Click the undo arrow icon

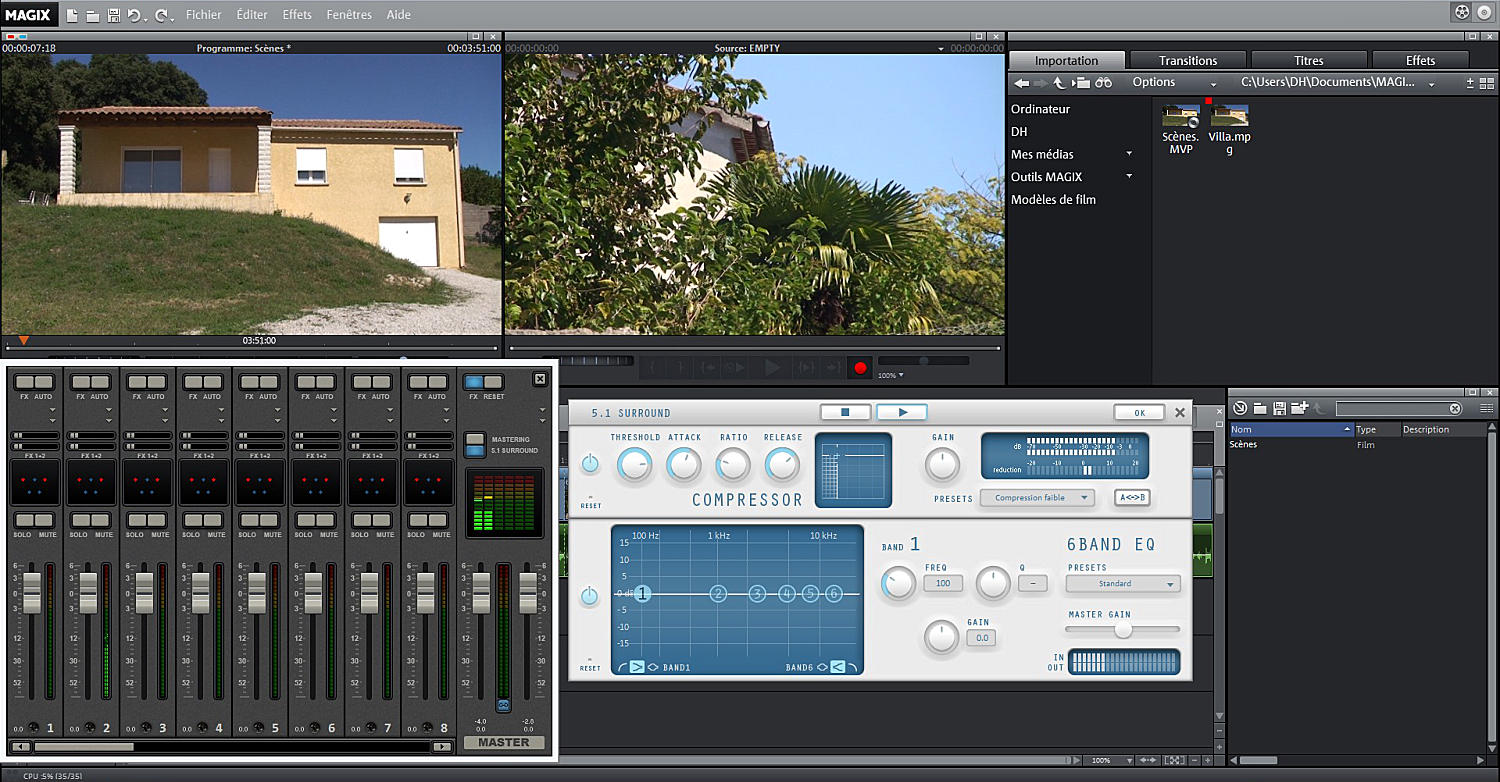135,15
